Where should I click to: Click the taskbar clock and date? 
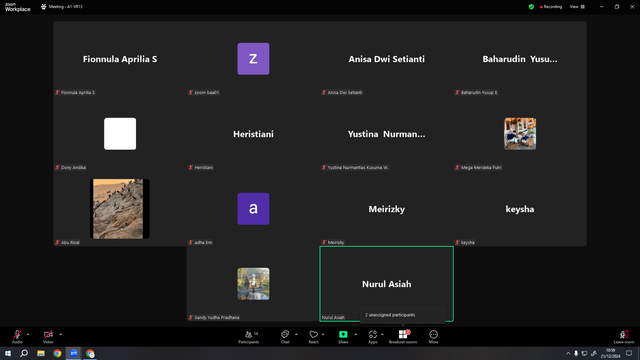click(610, 353)
